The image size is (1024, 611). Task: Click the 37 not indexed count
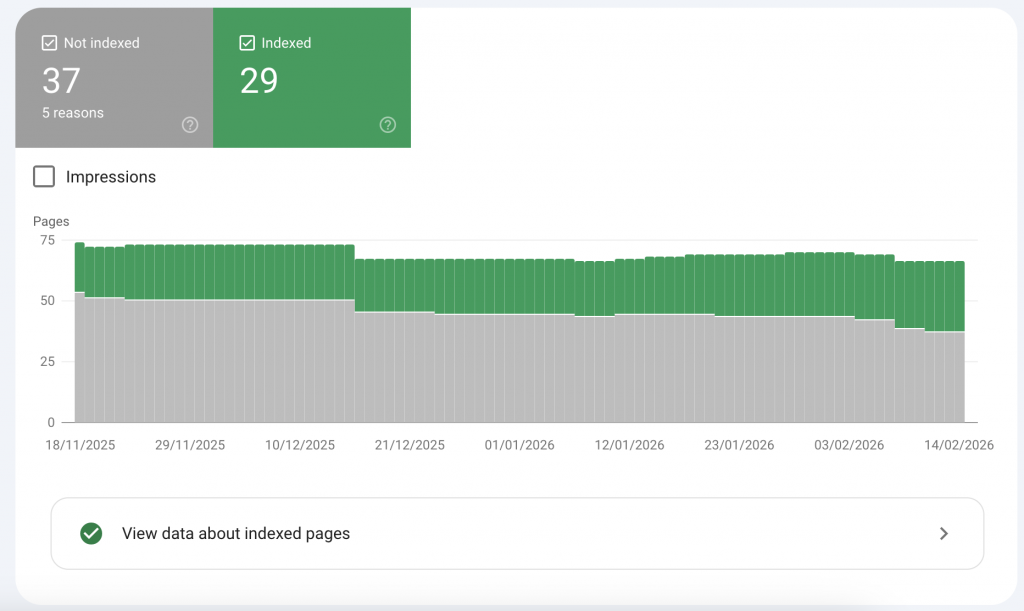(x=61, y=81)
